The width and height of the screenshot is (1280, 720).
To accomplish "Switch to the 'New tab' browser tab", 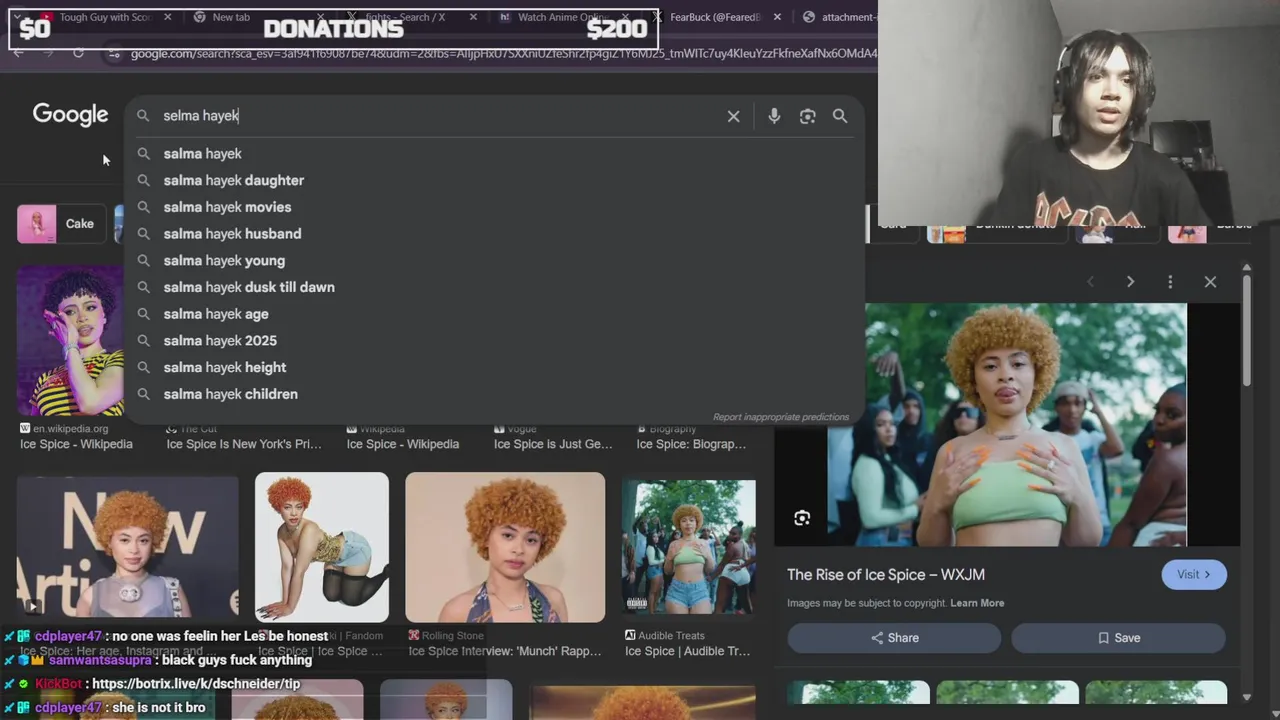I will [x=231, y=17].
